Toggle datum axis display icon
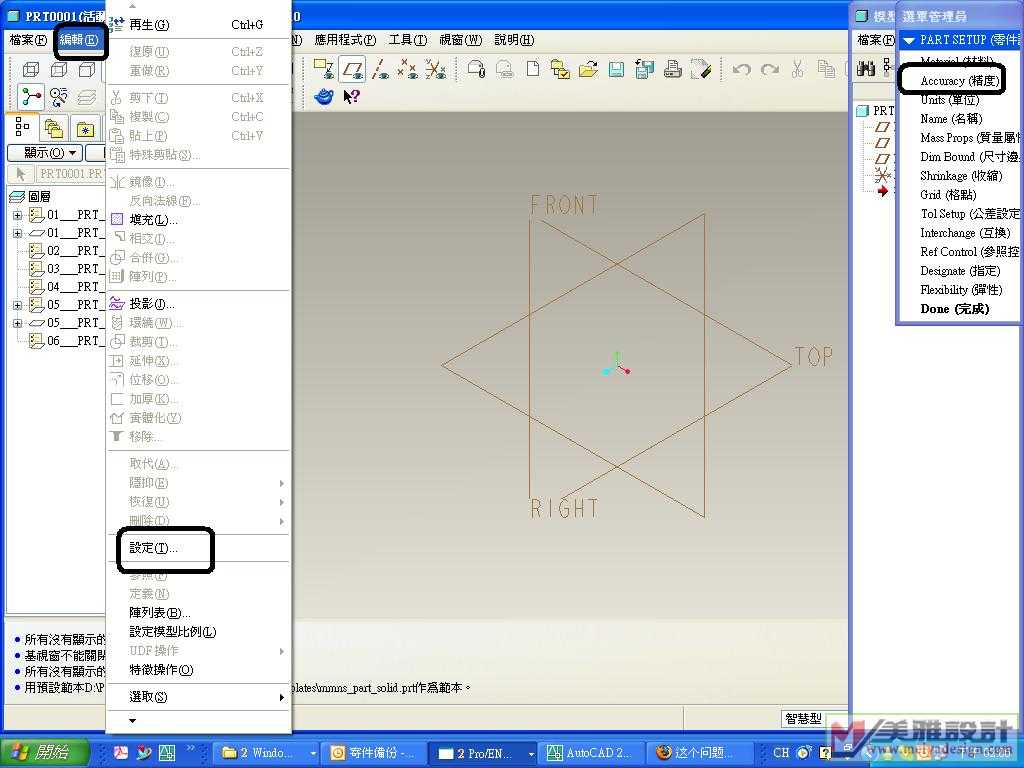This screenshot has width=1024, height=768. click(x=380, y=69)
